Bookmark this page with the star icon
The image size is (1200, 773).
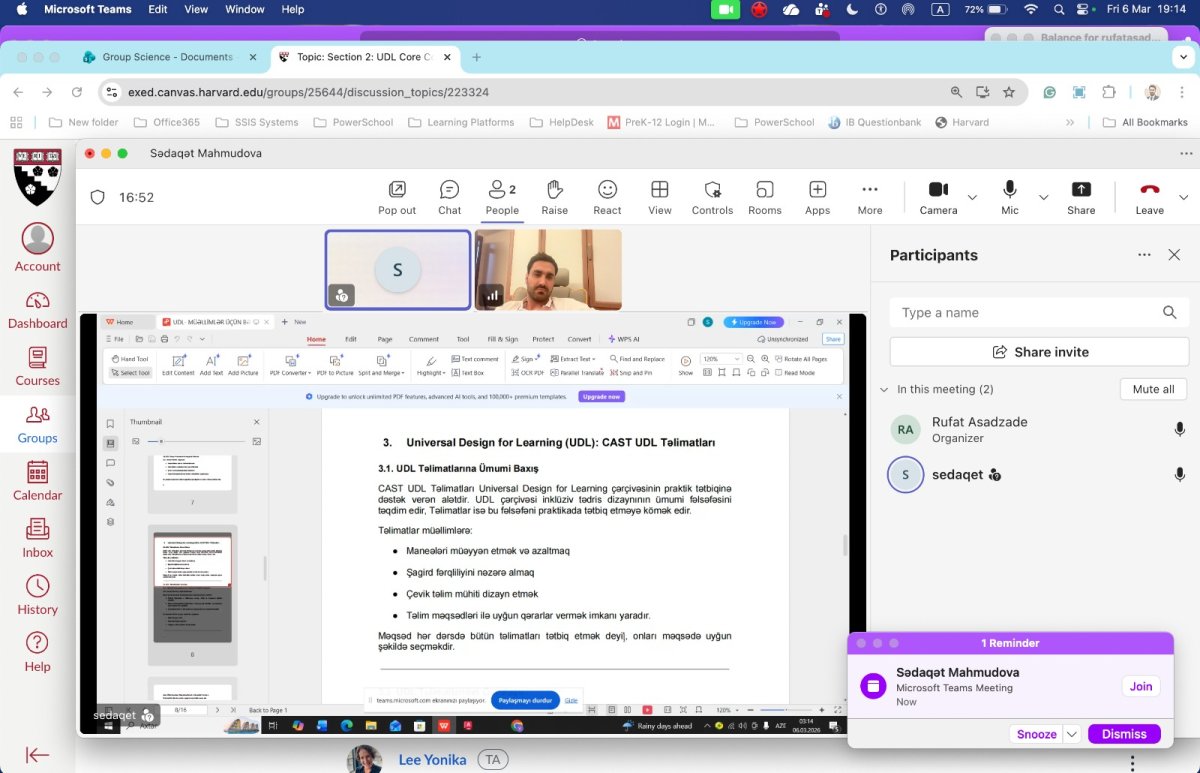tap(1009, 92)
